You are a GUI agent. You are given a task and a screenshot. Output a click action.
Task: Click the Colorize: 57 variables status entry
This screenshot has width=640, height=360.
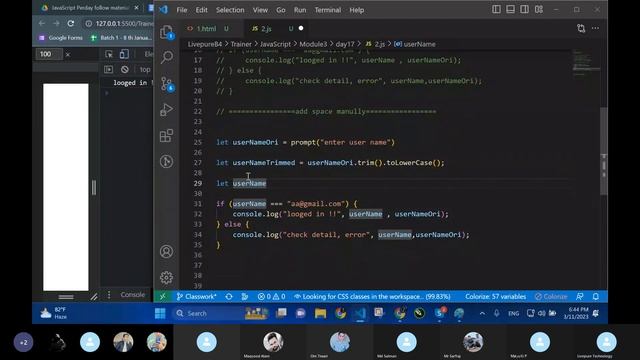[495, 297]
